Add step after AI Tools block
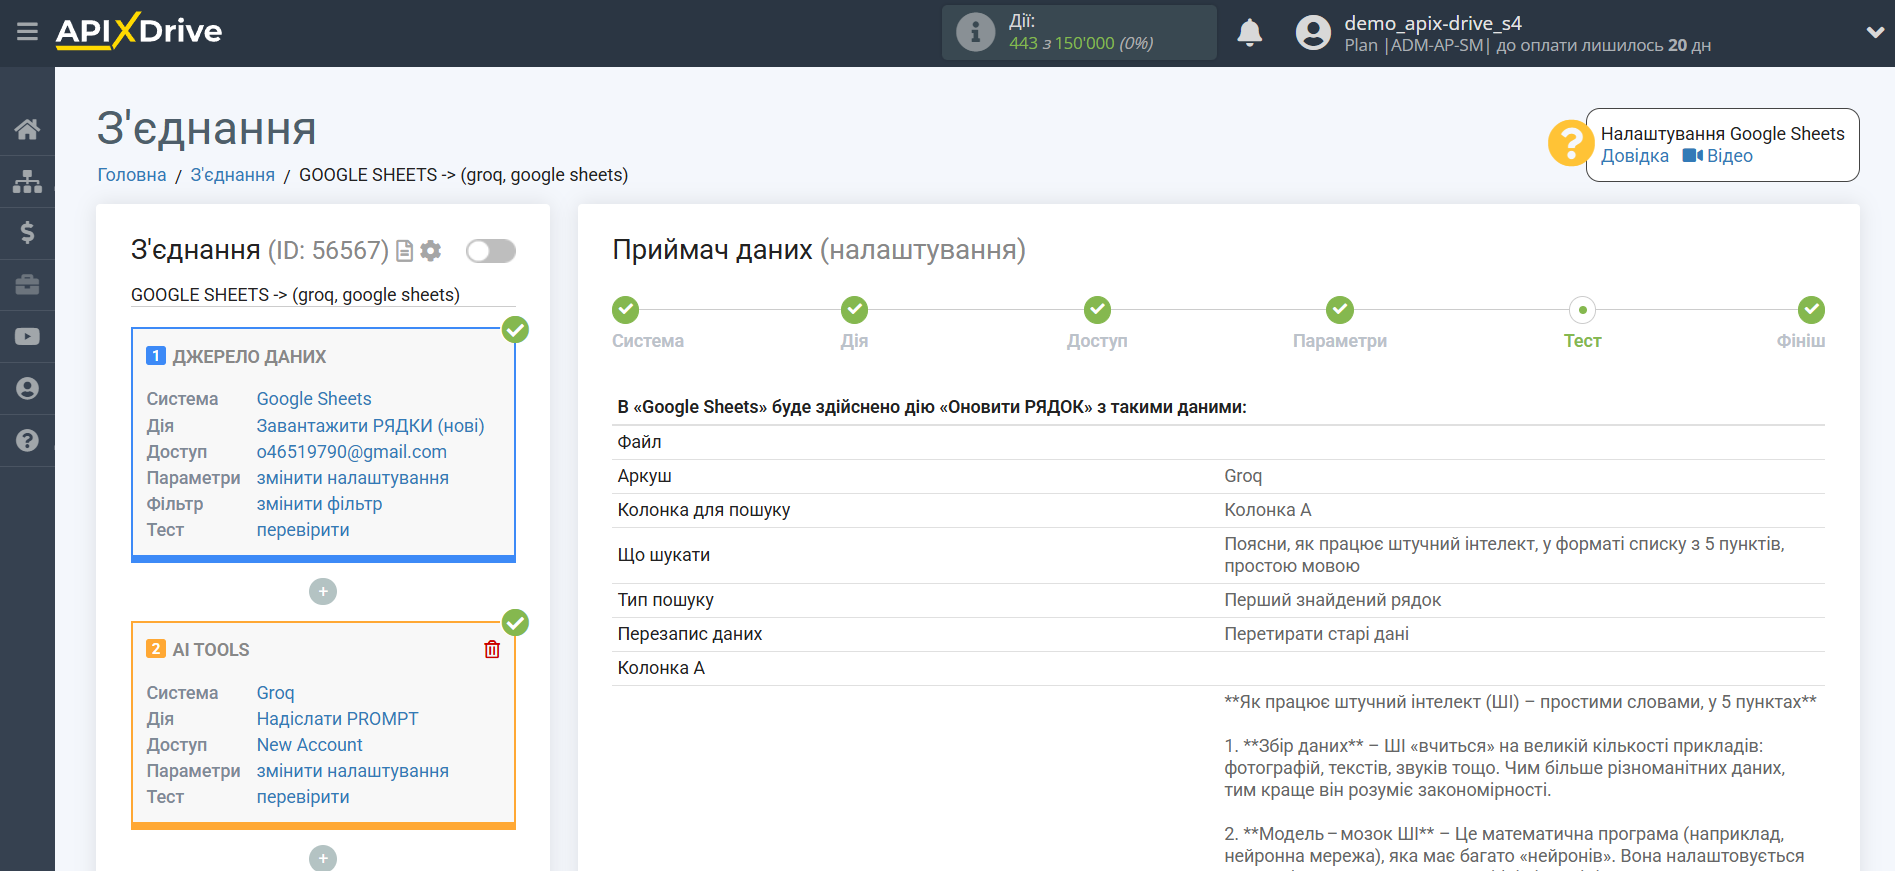This screenshot has height=871, width=1895. click(x=323, y=858)
